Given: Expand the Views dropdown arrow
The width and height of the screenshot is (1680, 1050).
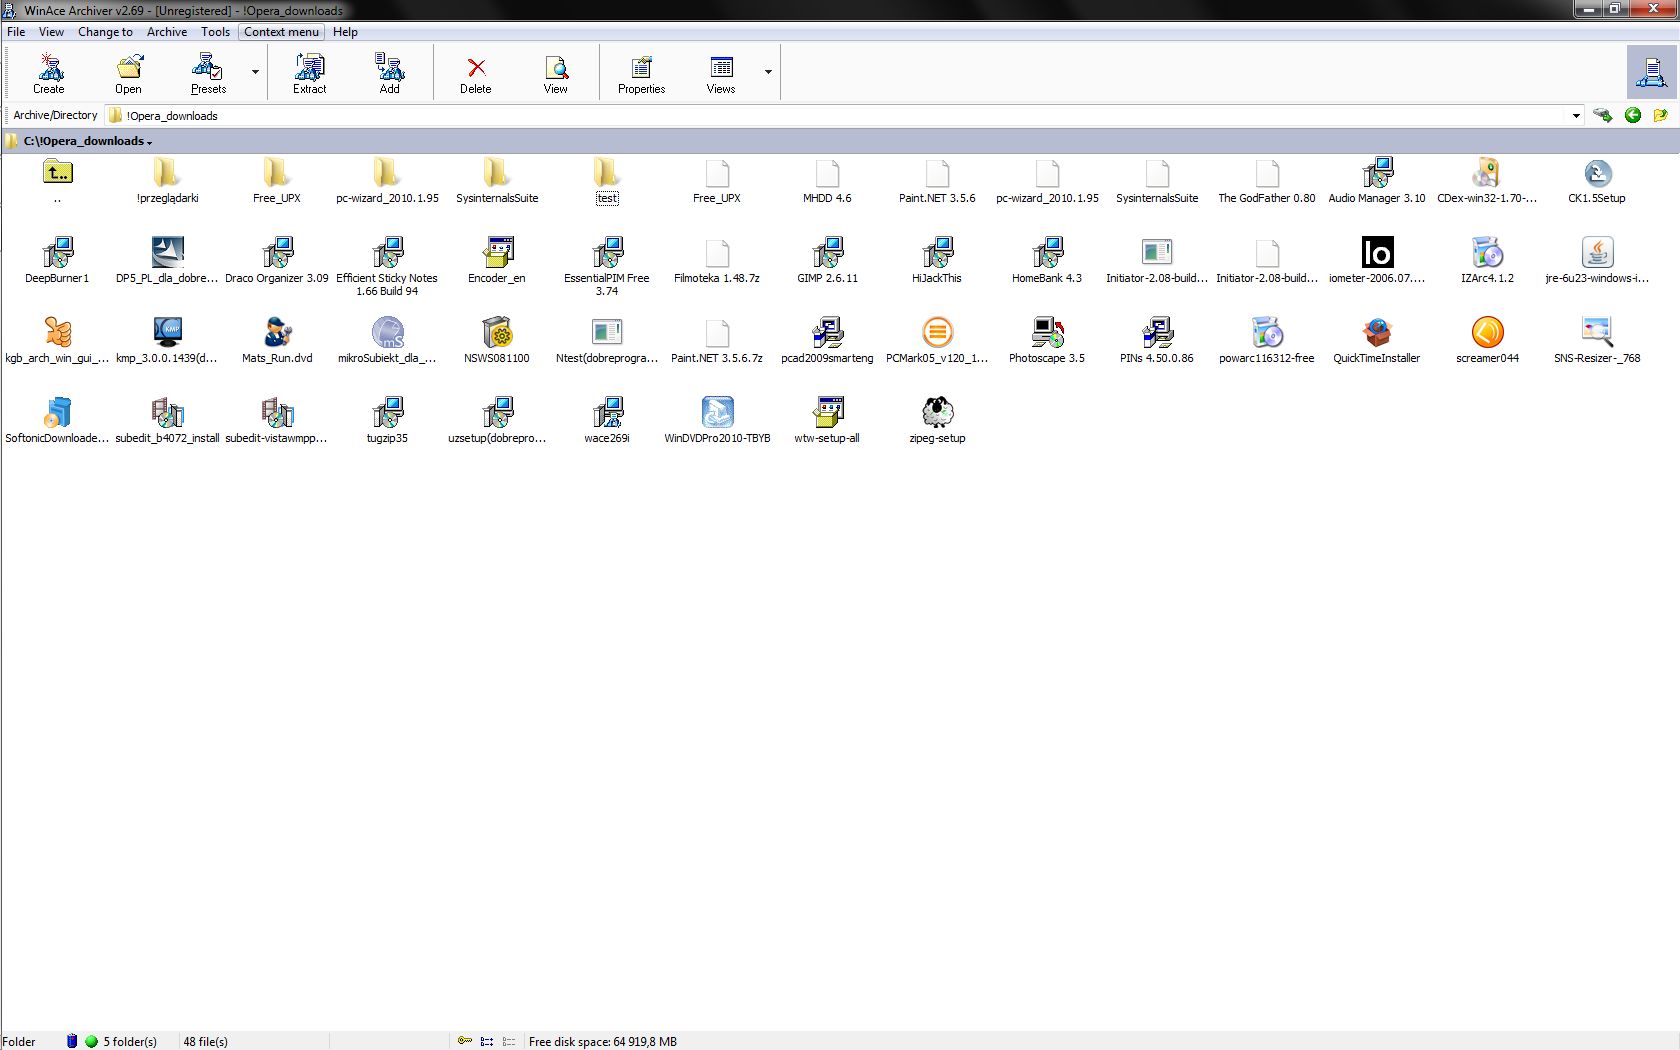Looking at the screenshot, I should (768, 72).
